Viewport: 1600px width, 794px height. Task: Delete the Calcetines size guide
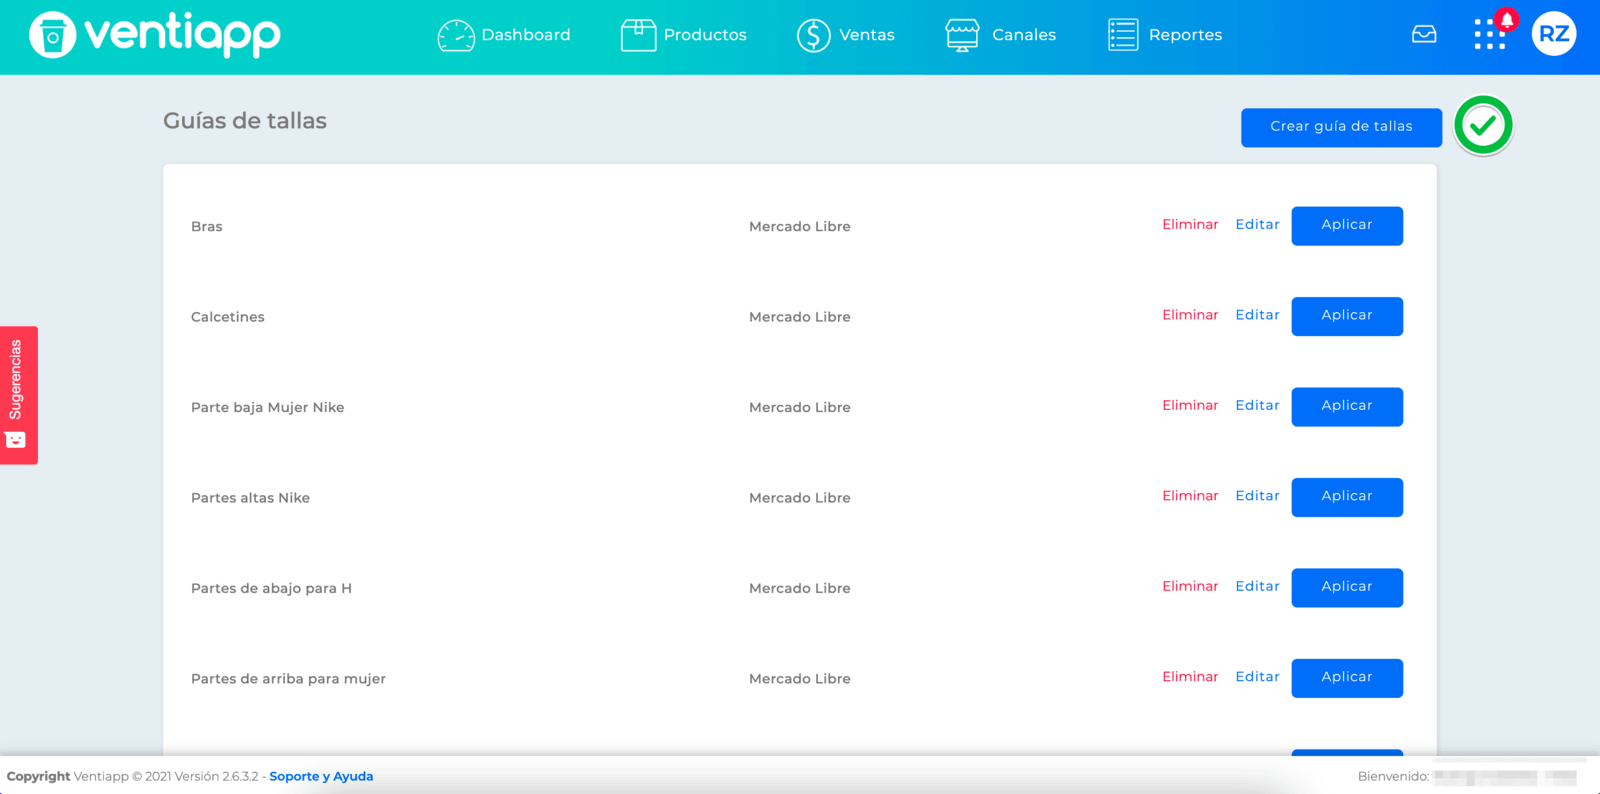(x=1190, y=315)
